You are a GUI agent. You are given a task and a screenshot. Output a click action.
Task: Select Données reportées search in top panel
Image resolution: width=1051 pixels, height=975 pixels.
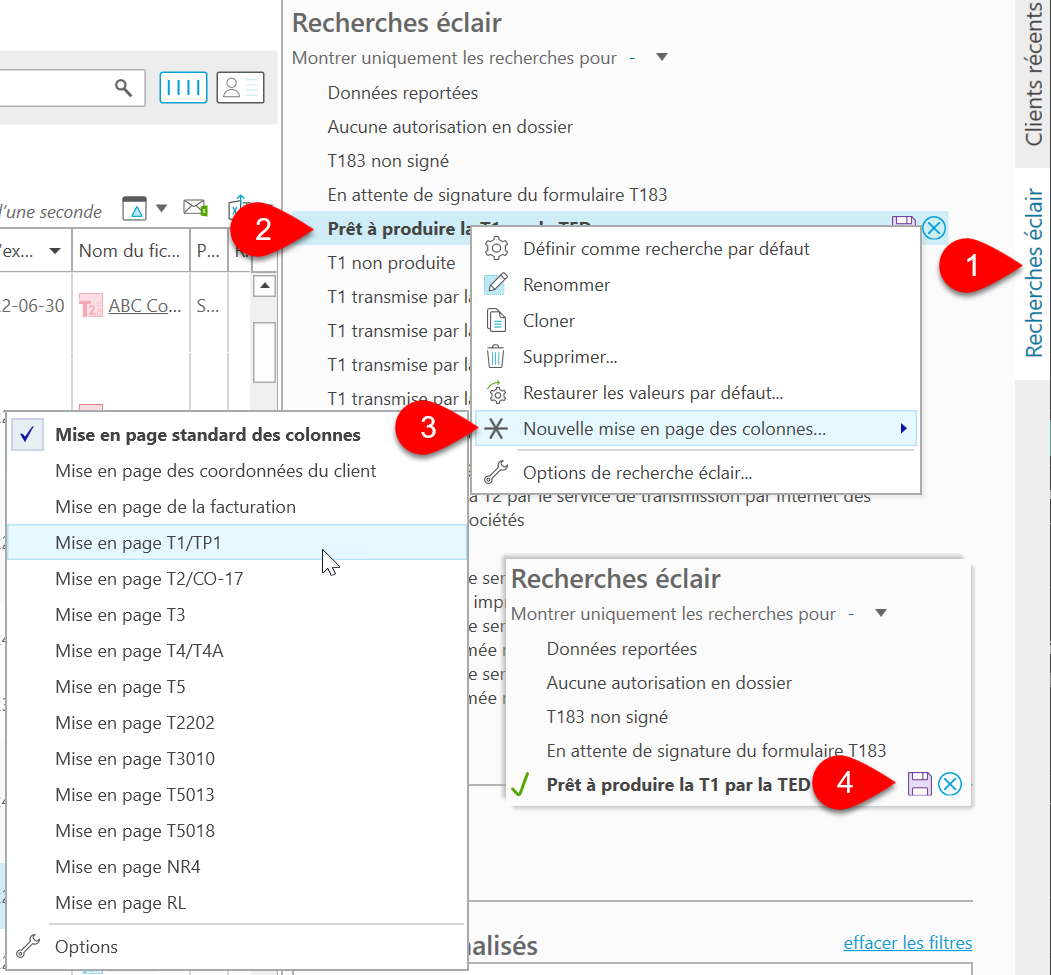(403, 93)
